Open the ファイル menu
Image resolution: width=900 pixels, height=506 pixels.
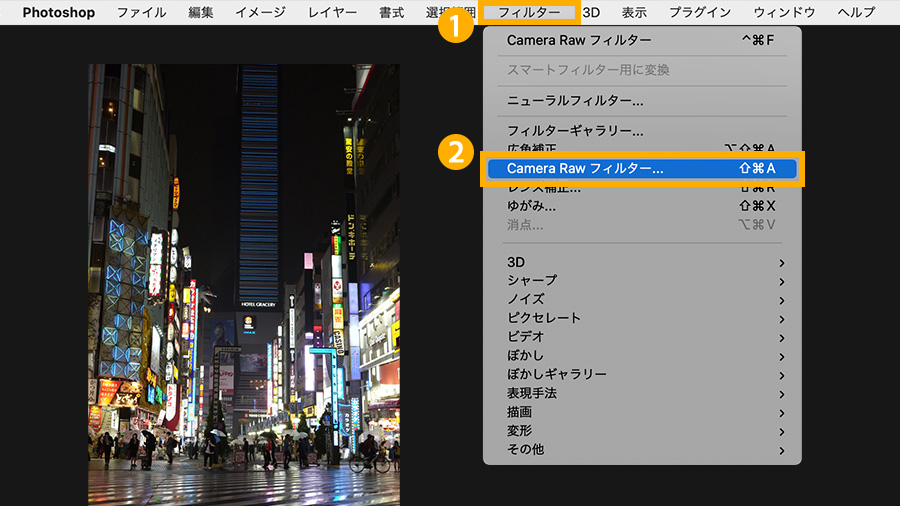click(x=141, y=12)
